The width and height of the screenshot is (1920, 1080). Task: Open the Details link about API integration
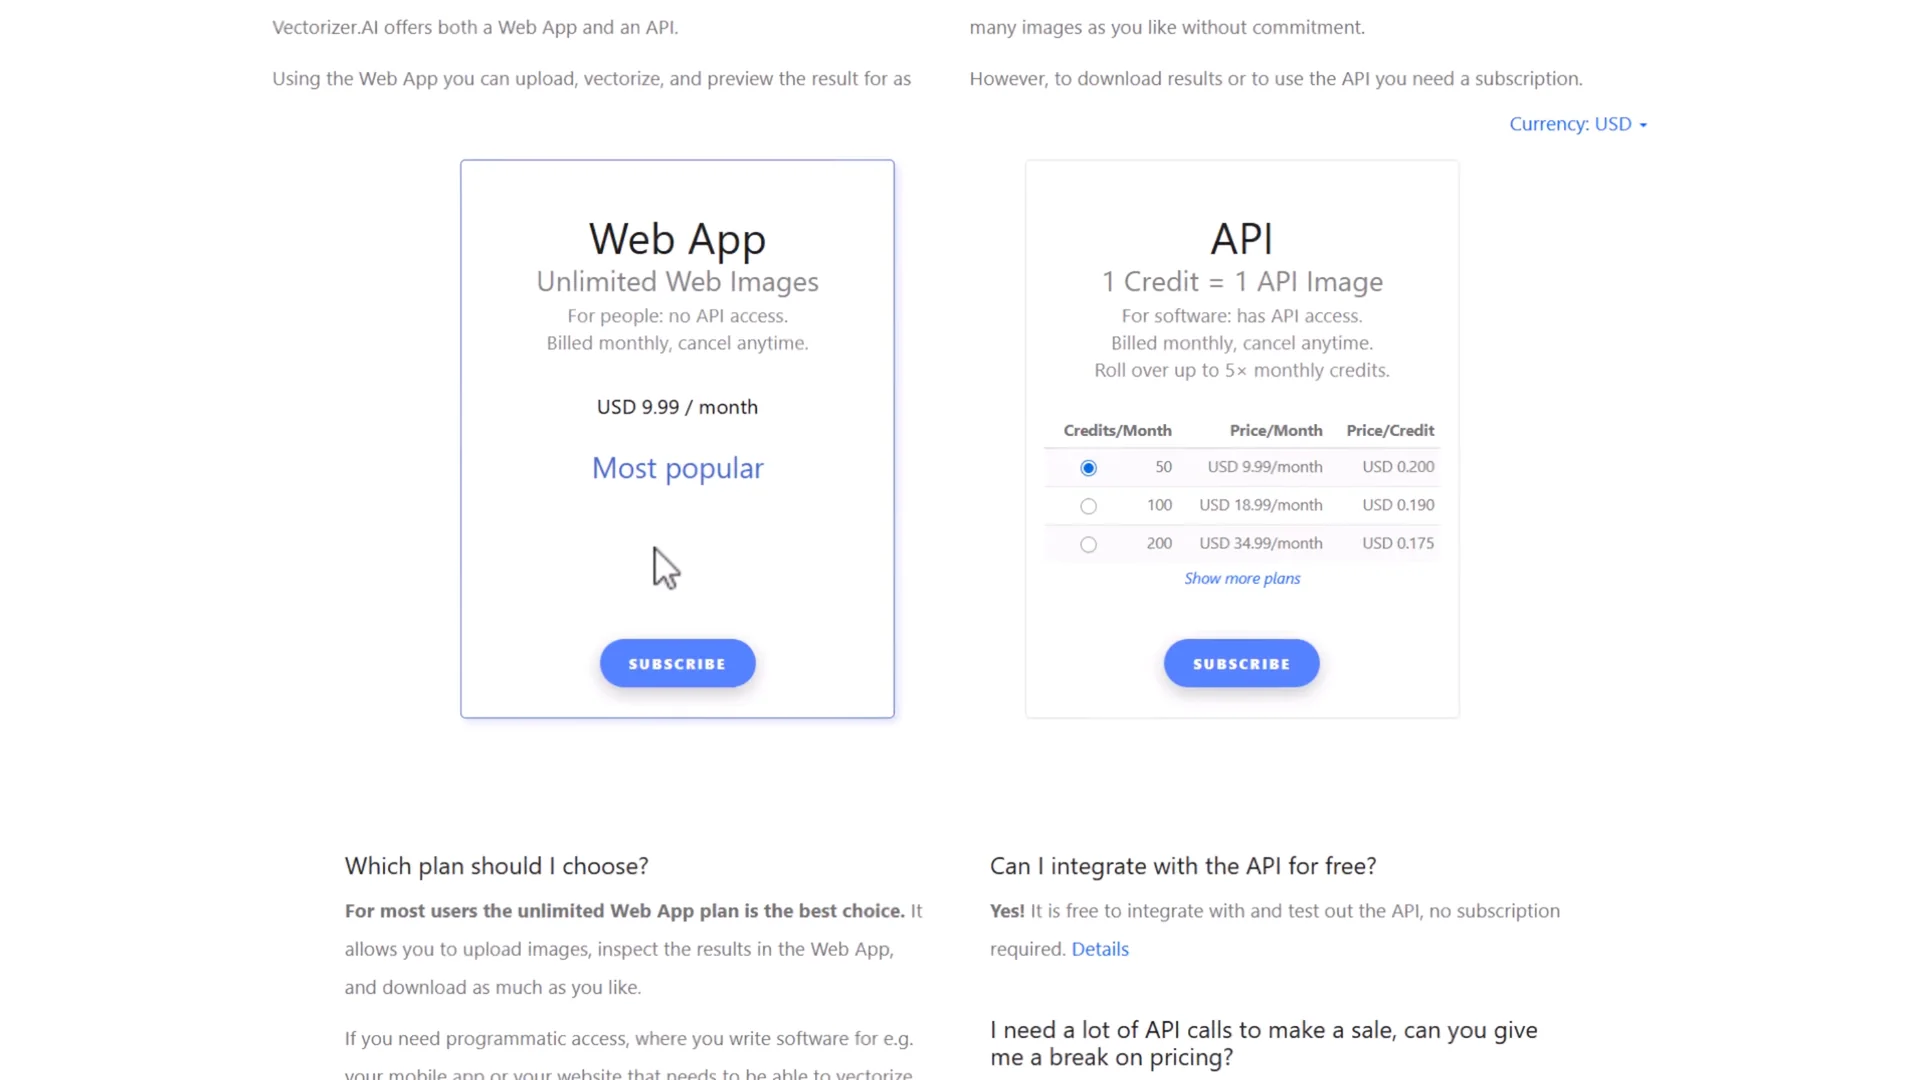[1099, 949]
